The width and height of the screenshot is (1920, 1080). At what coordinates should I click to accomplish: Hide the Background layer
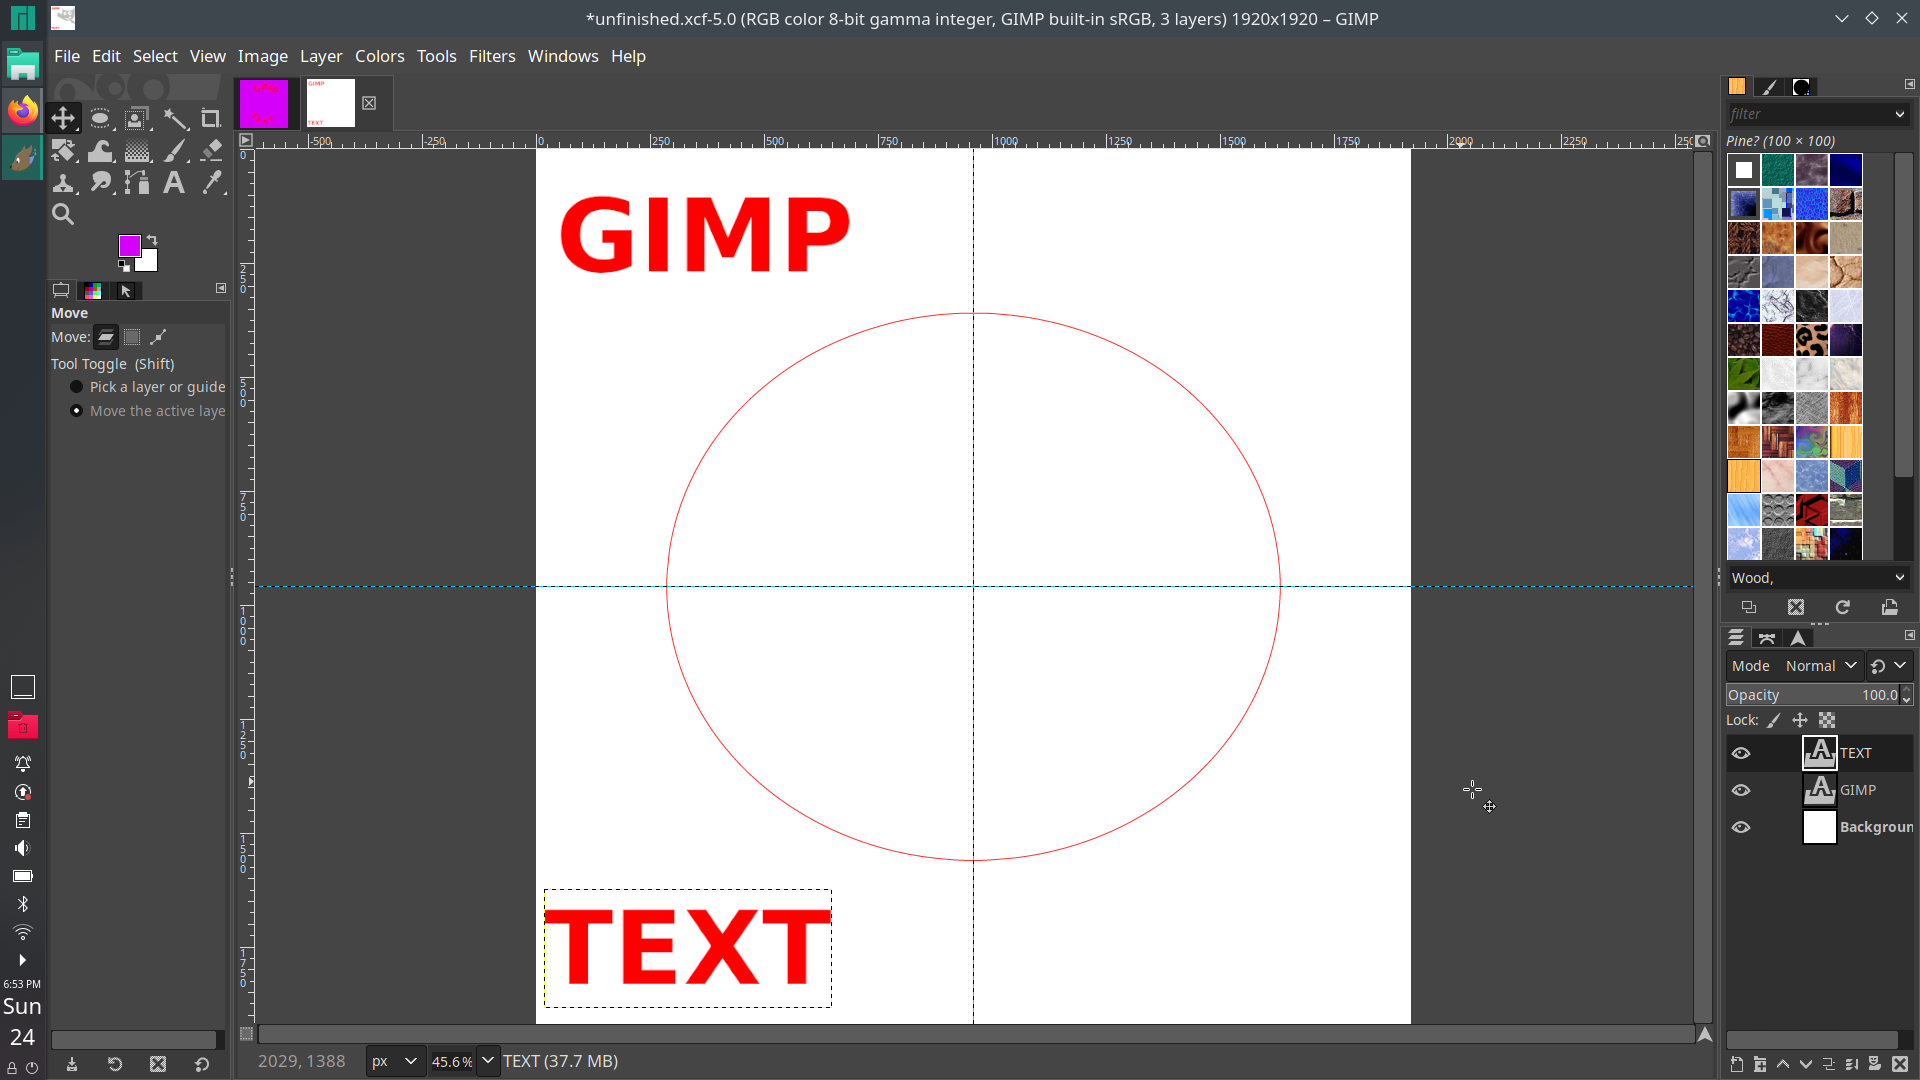[x=1741, y=827]
